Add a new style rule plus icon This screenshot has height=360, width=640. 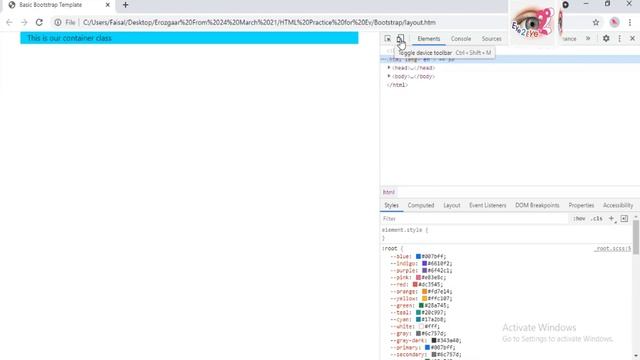[x=611, y=219]
